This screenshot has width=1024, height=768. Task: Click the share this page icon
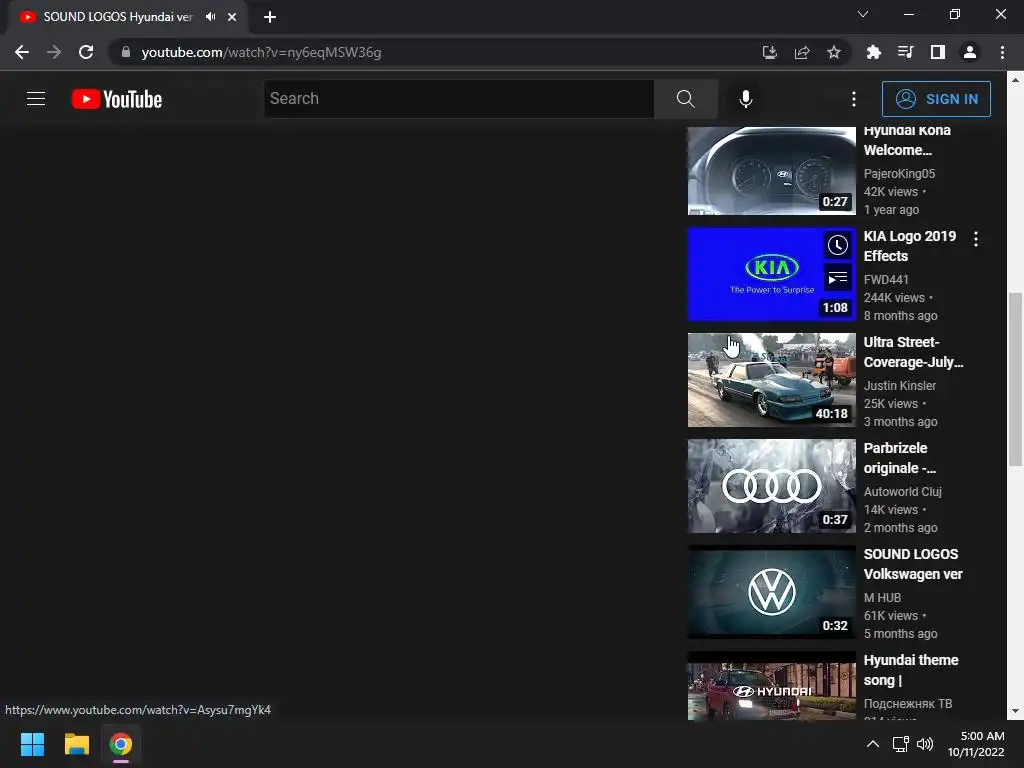[x=802, y=52]
